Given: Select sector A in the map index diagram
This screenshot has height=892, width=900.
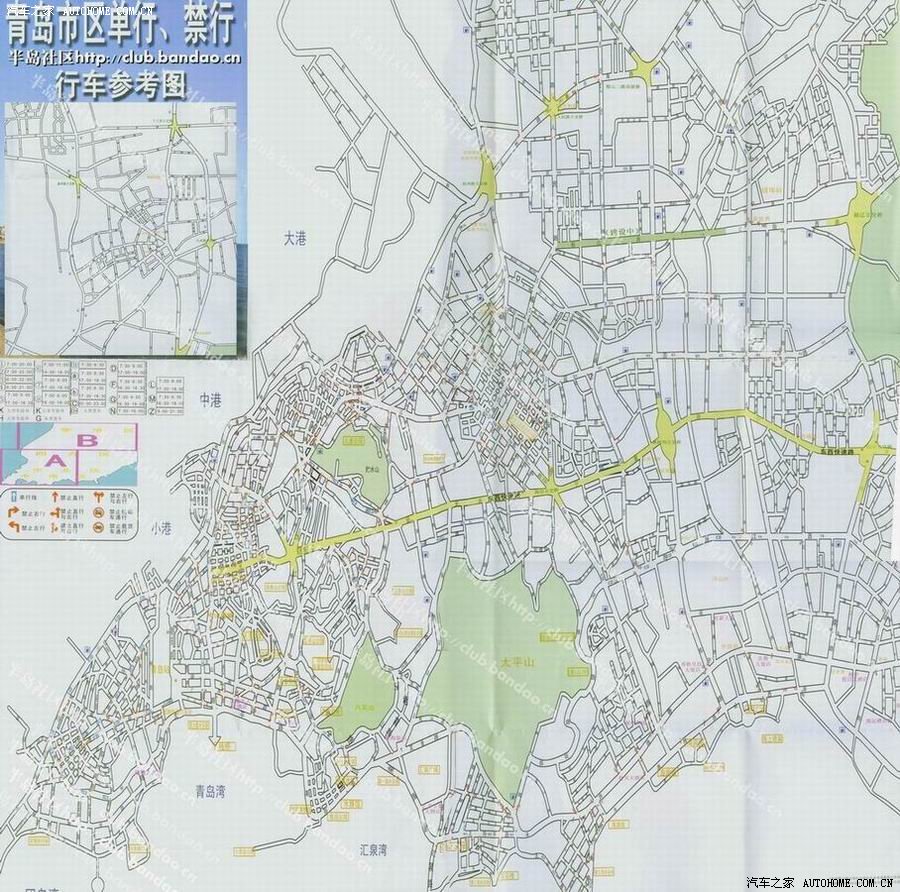Looking at the screenshot, I should 54,460.
